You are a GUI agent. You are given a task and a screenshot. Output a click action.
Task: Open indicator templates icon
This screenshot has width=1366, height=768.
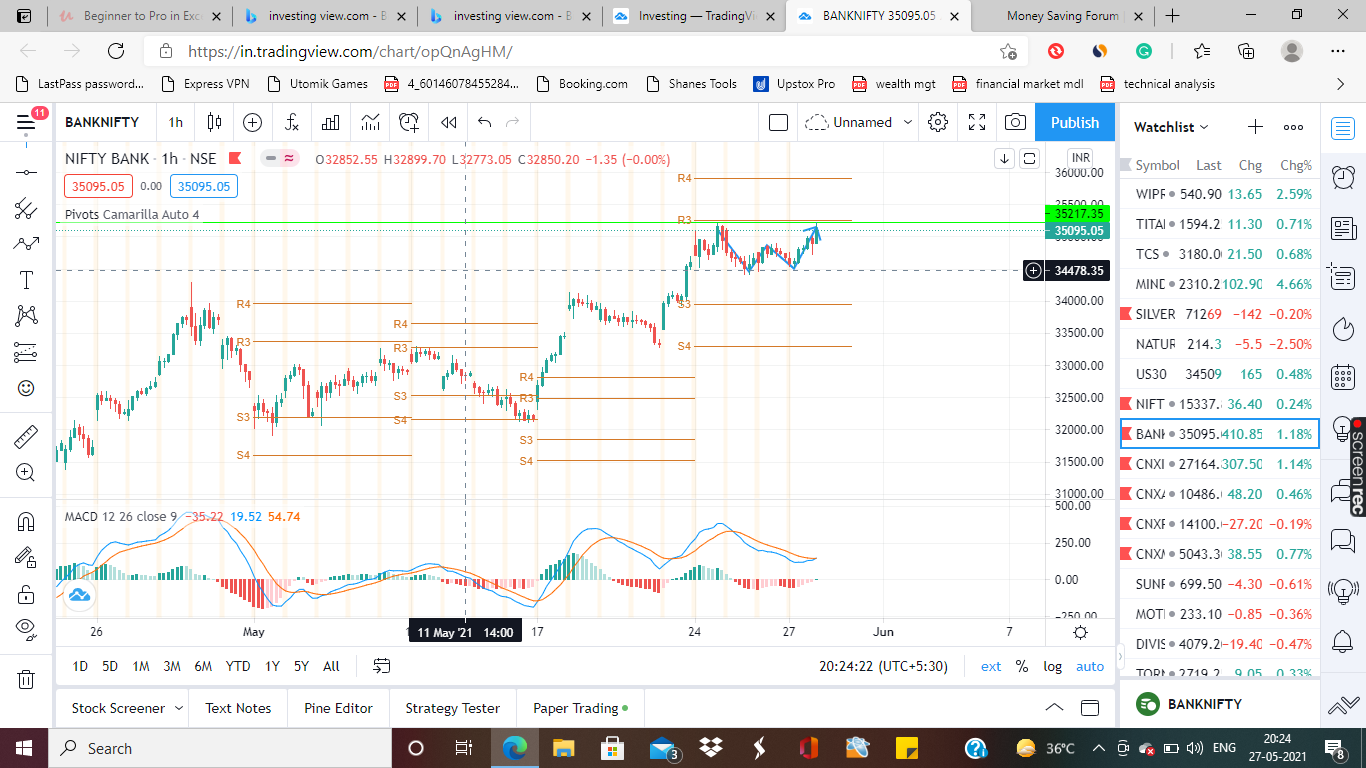point(370,122)
